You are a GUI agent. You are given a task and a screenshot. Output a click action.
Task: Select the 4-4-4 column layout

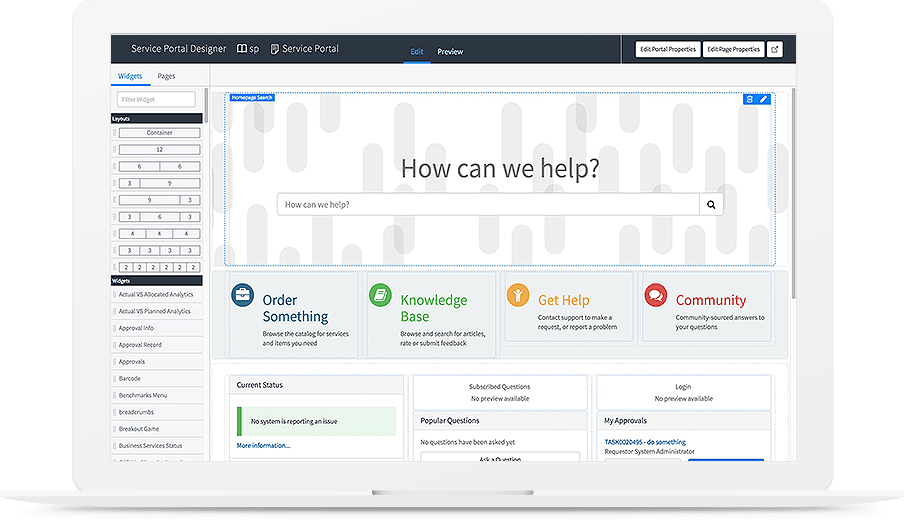point(160,233)
